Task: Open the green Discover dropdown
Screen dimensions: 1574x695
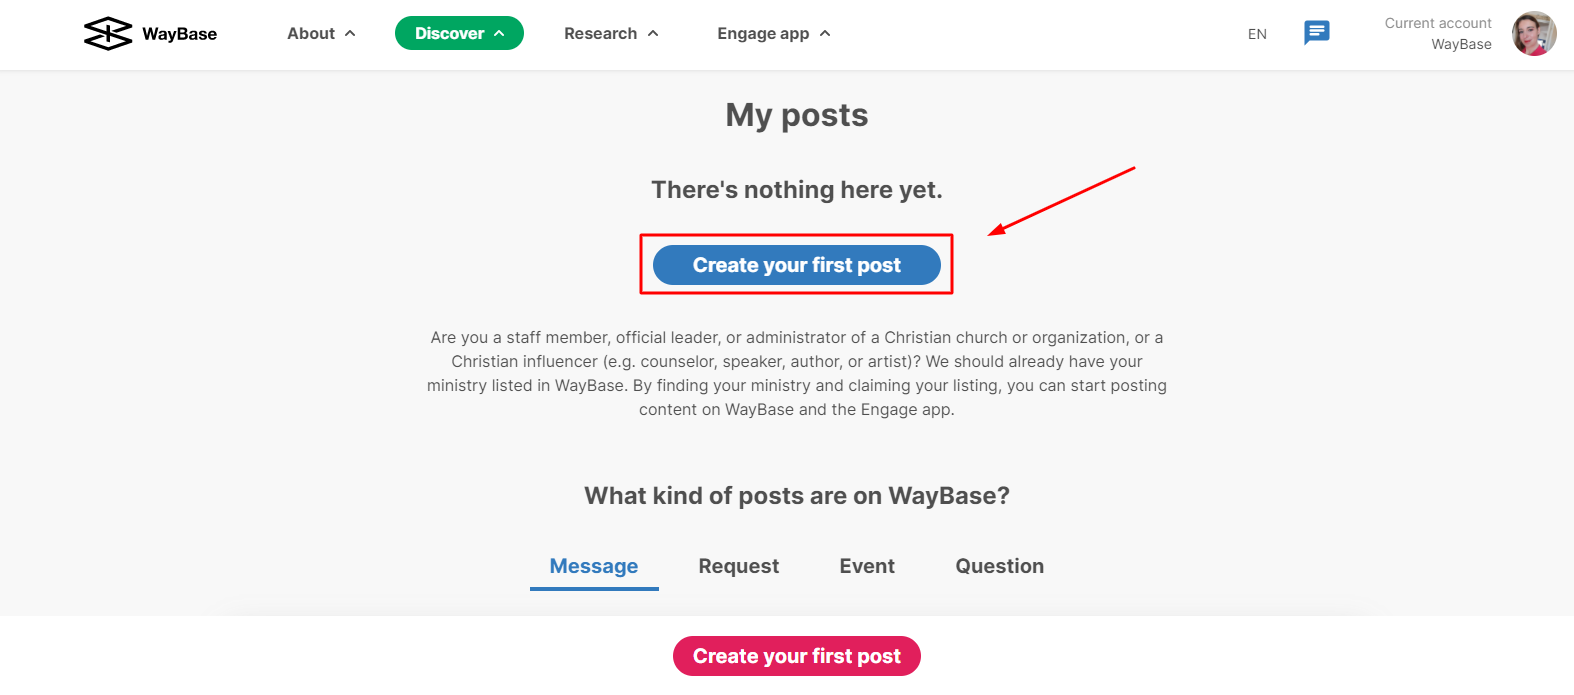Action: pos(459,33)
